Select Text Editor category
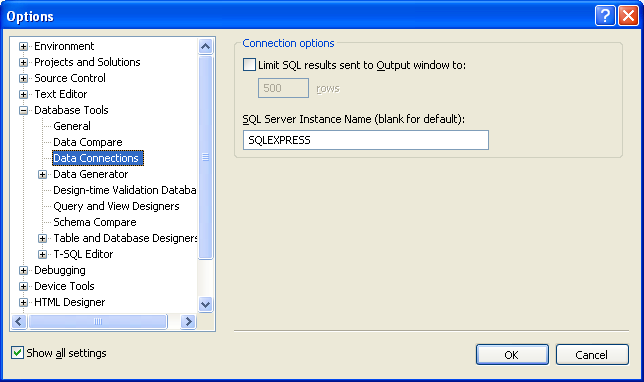 (x=61, y=94)
